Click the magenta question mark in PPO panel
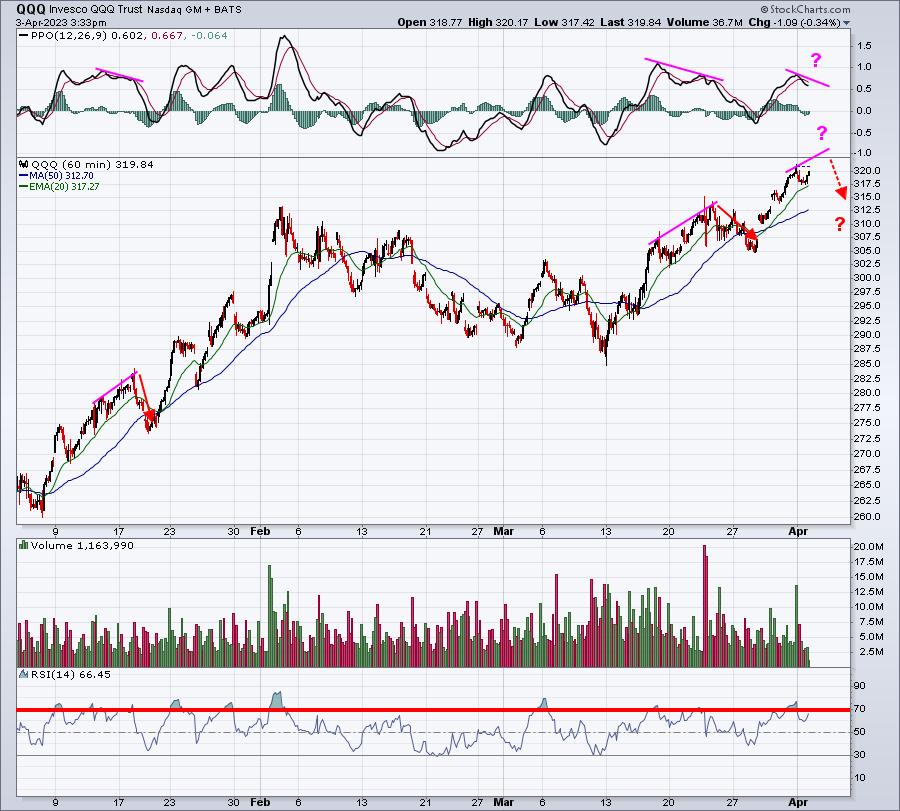Image resolution: width=900 pixels, height=811 pixels. pyautogui.click(x=816, y=60)
